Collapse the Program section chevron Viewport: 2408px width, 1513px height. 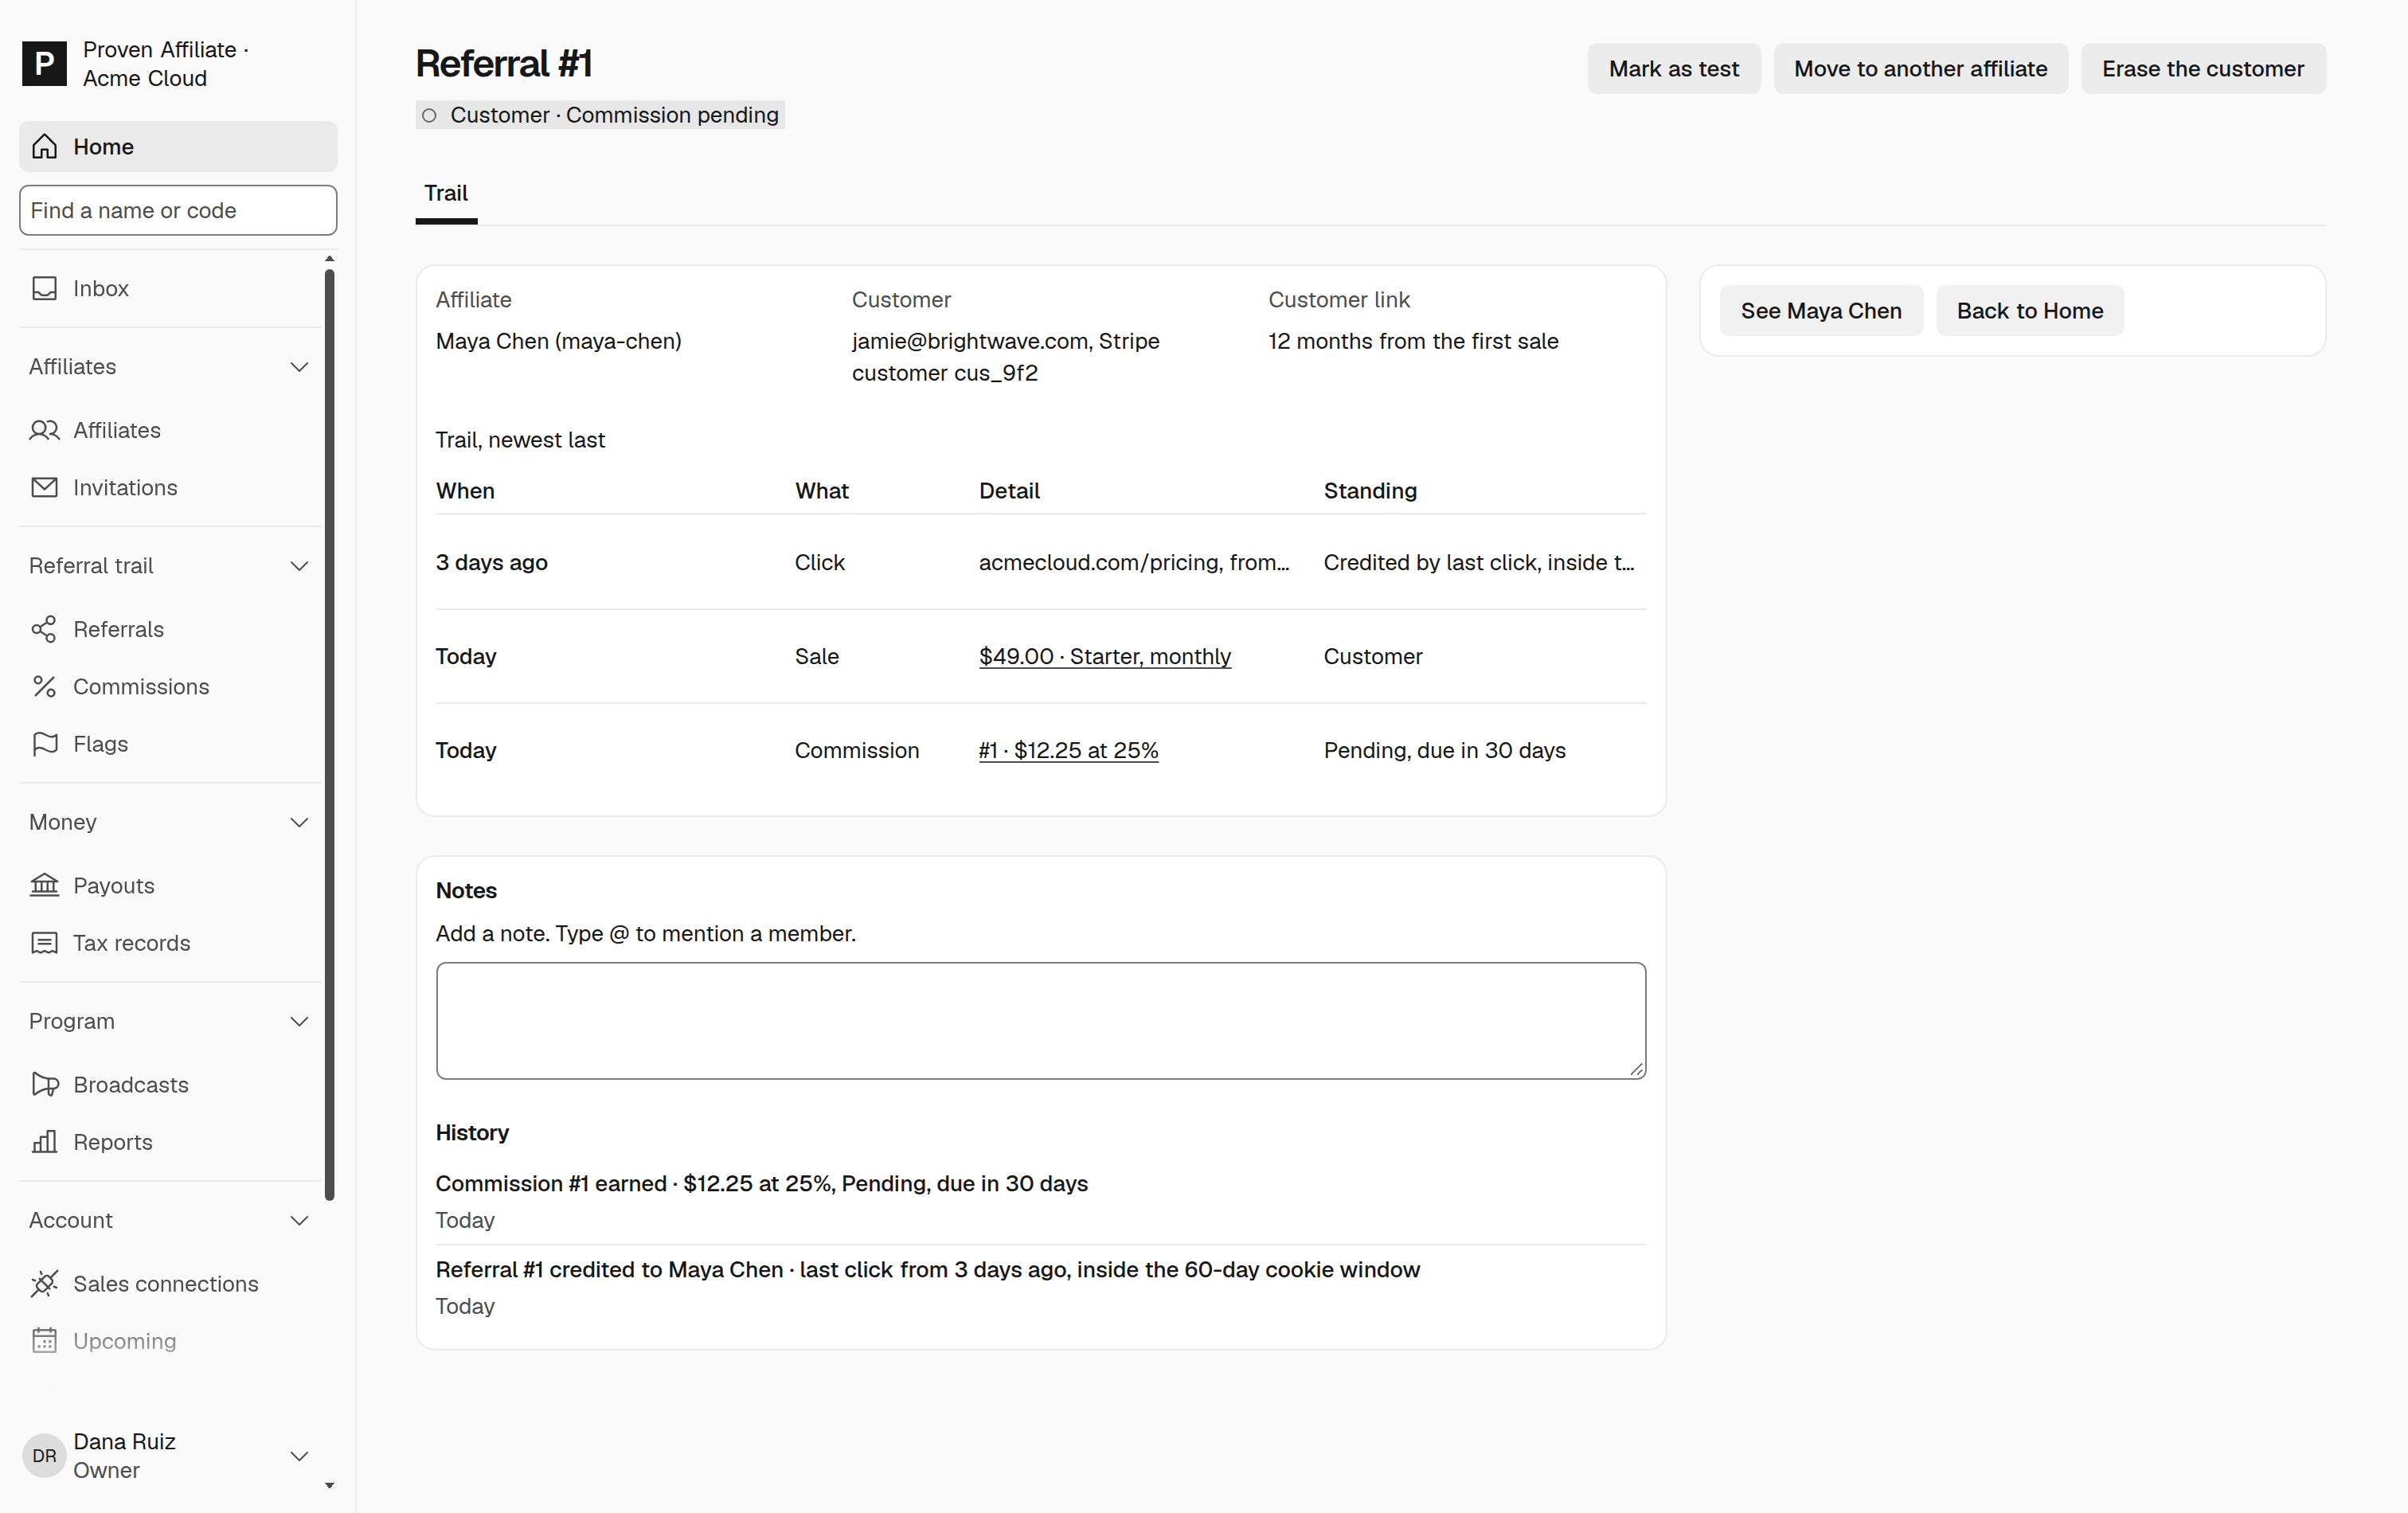(299, 1021)
